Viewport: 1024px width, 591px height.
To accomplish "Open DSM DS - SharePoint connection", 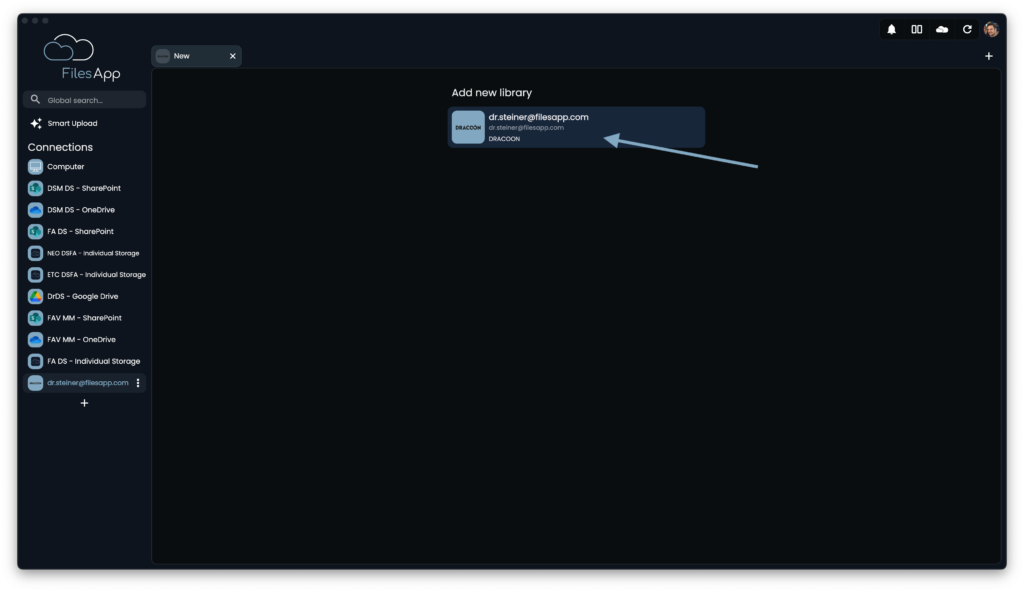I will 84,188.
